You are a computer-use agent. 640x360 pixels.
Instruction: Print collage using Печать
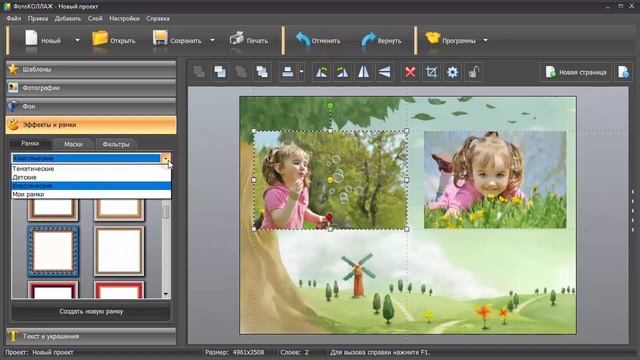(249, 40)
